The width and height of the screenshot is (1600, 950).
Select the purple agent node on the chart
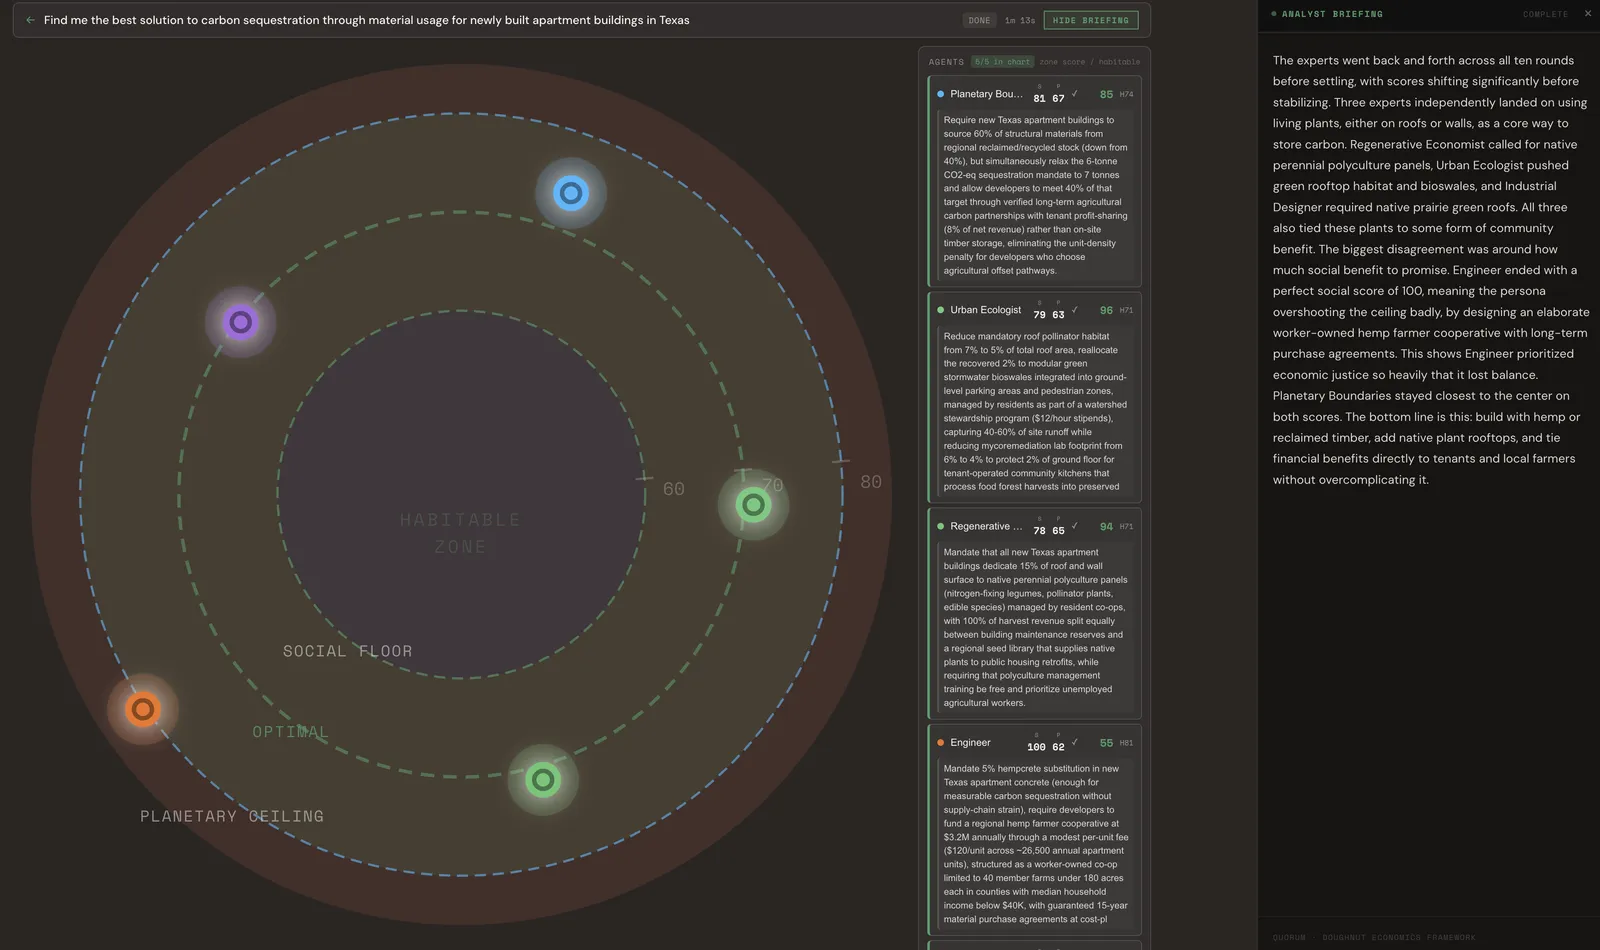pyautogui.click(x=240, y=322)
